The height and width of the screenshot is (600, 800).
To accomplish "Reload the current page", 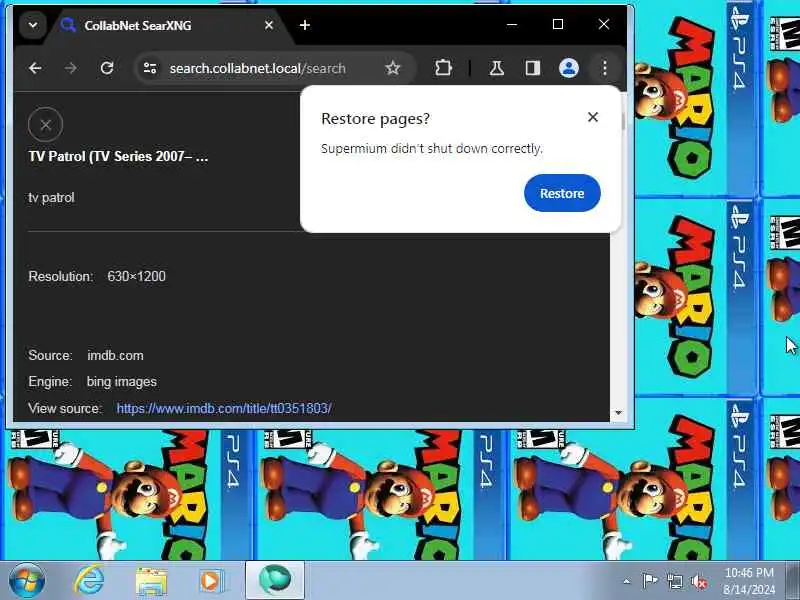I will pyautogui.click(x=107, y=68).
